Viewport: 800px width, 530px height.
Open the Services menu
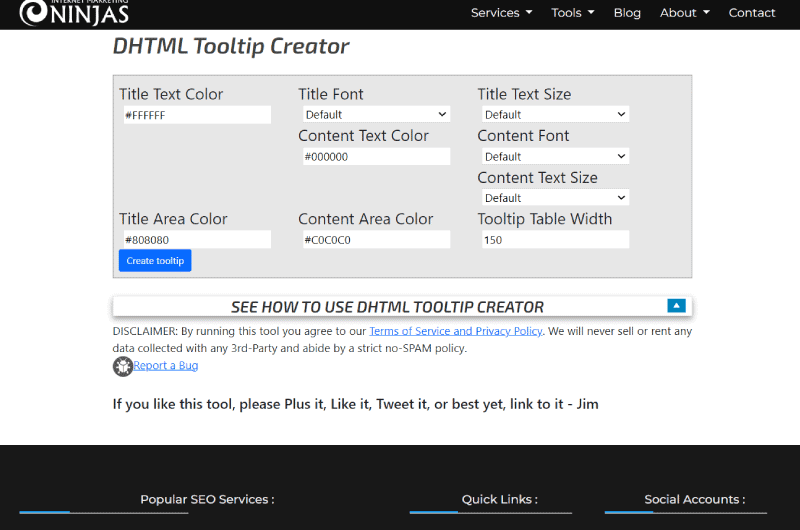pyautogui.click(x=501, y=13)
